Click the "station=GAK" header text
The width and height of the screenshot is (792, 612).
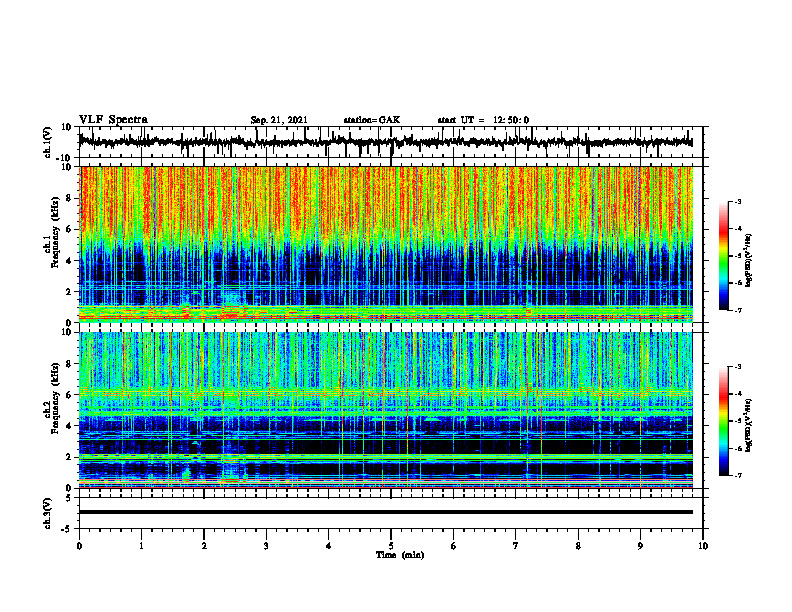(x=372, y=120)
